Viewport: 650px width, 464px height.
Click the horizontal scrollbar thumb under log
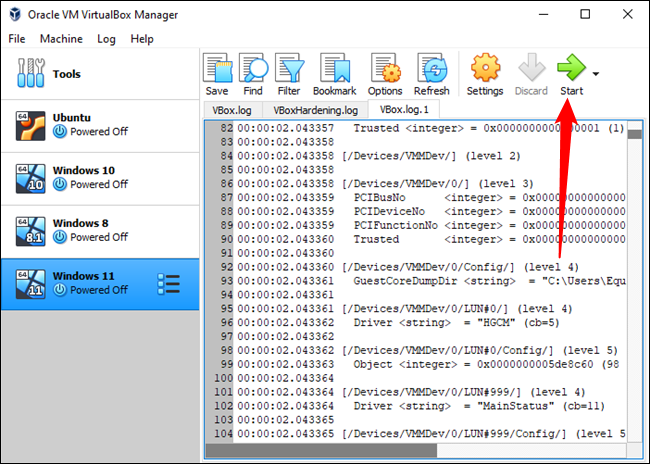click(321, 450)
